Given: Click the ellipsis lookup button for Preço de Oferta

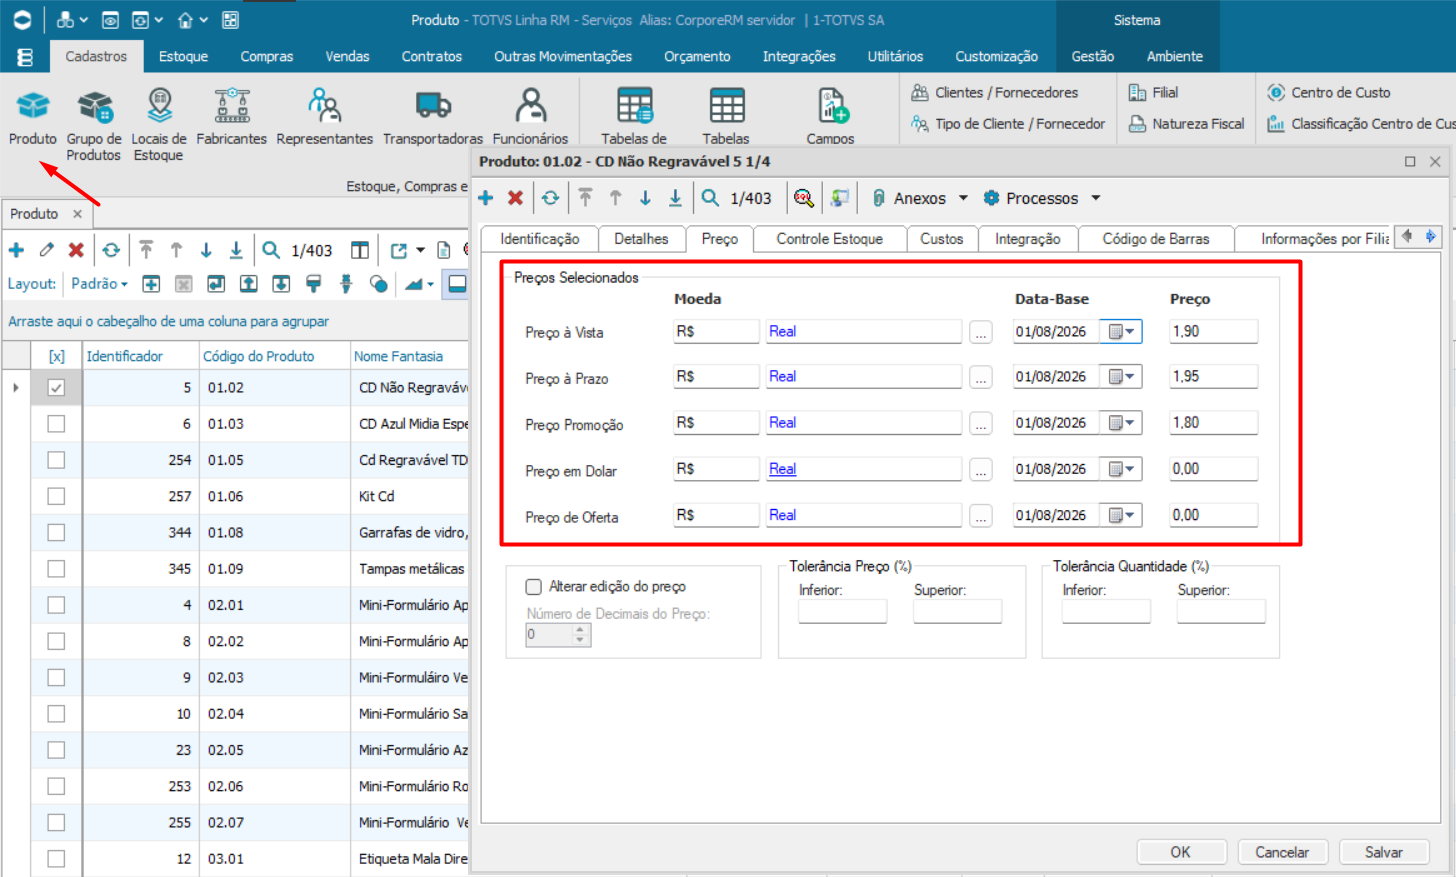Looking at the screenshot, I should click(x=981, y=516).
